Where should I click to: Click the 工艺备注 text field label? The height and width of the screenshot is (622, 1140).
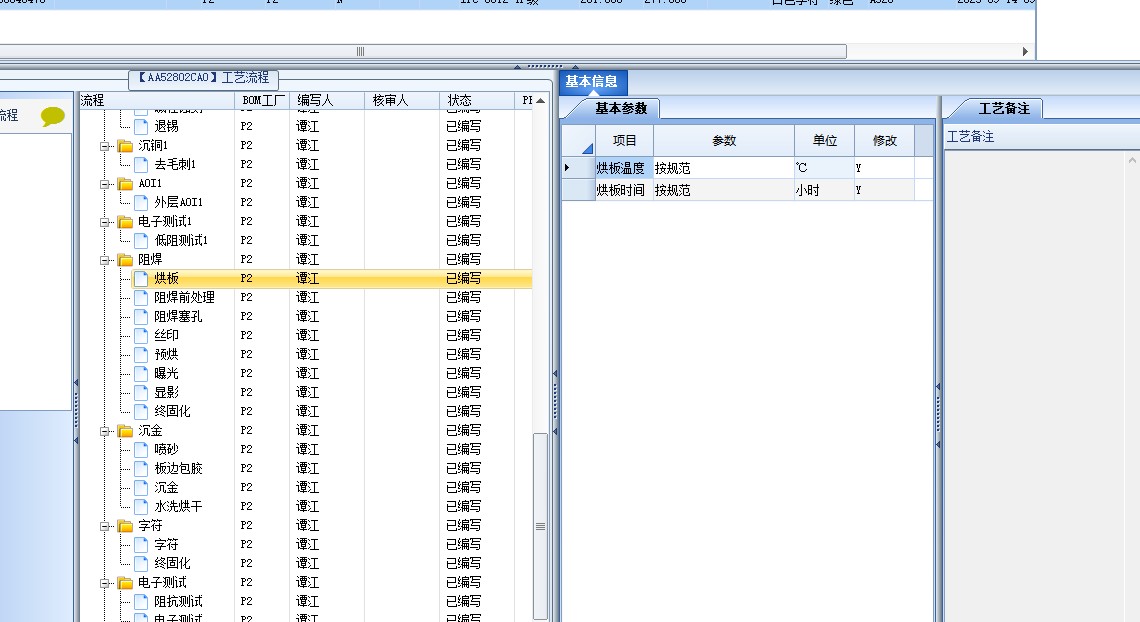970,137
